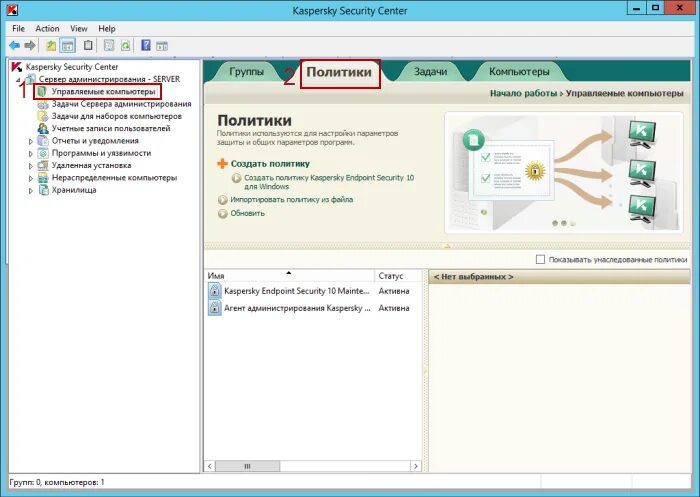Expand the Хранилища node arrow
The image size is (700, 497).
31,190
